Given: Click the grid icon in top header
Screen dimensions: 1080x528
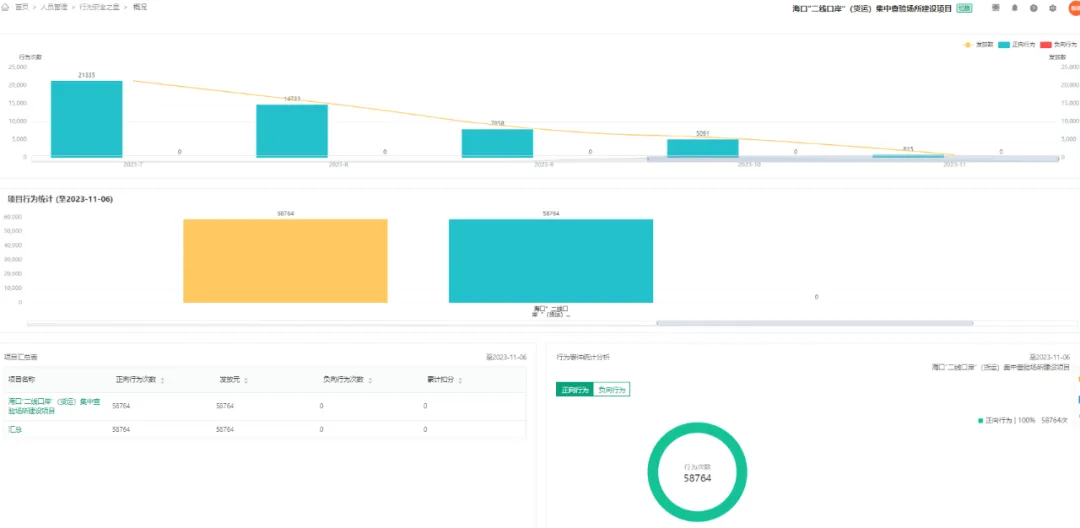Looking at the screenshot, I should tap(995, 8).
